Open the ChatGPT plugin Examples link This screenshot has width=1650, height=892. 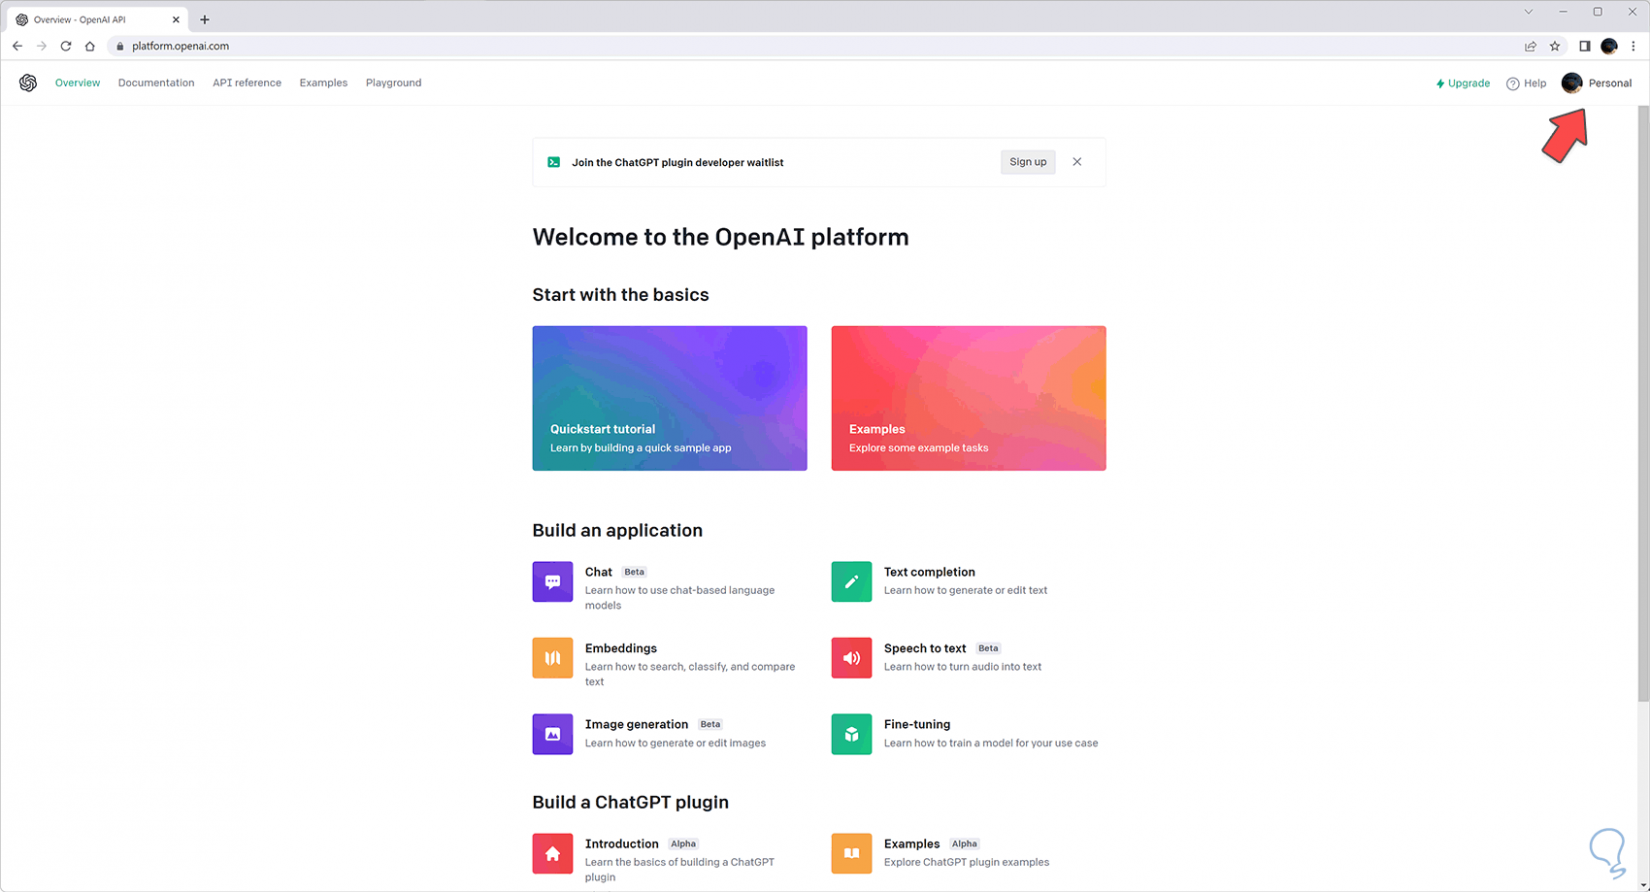click(912, 844)
